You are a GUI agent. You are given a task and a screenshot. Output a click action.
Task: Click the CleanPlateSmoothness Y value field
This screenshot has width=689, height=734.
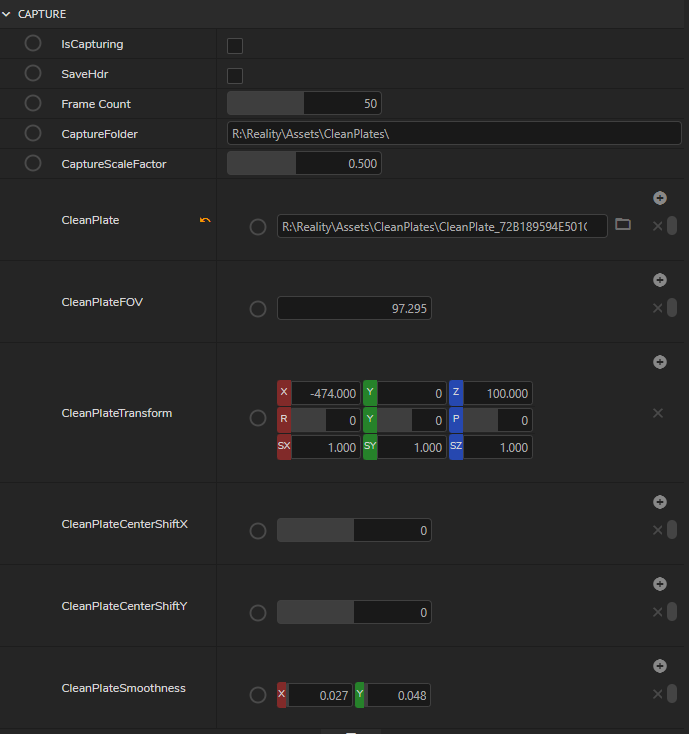399,695
